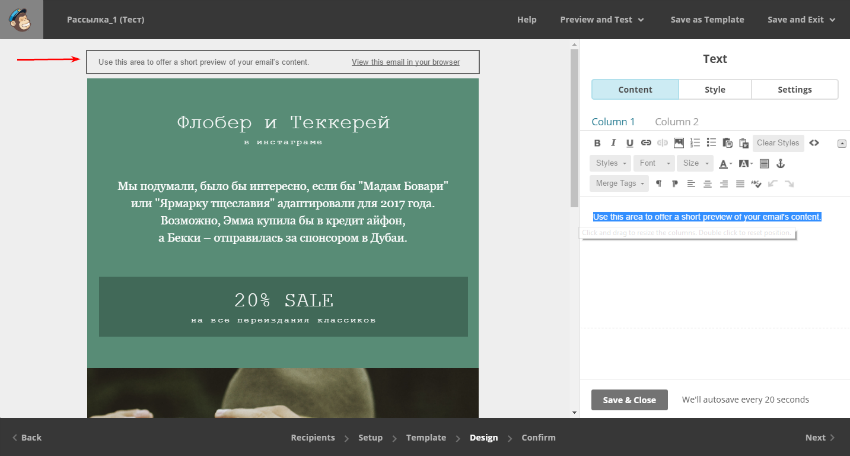This screenshot has width=850, height=456.
Task: Open the text color picker
Action: (x=725, y=164)
